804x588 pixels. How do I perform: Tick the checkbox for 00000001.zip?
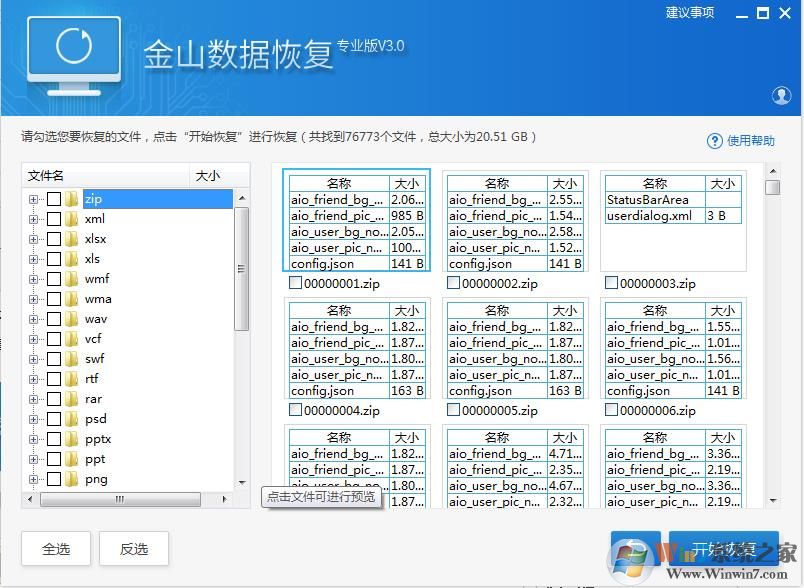[x=295, y=284]
